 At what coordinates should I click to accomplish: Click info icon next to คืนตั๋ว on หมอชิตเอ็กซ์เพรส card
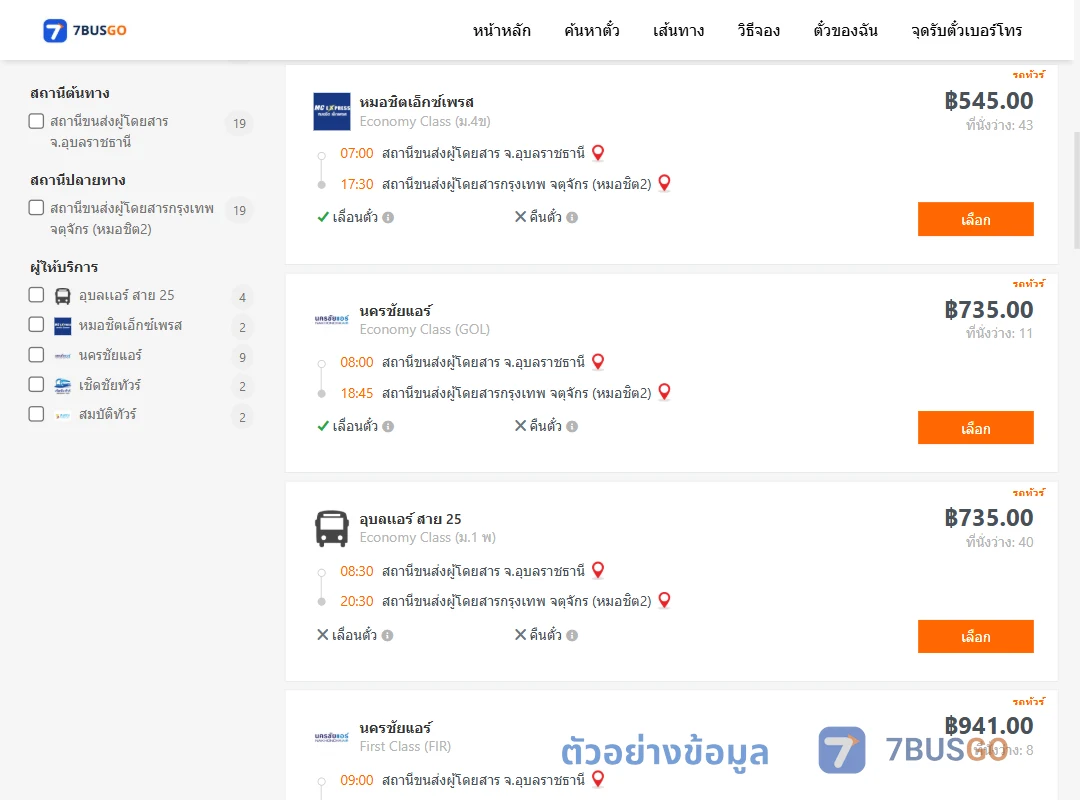[572, 218]
